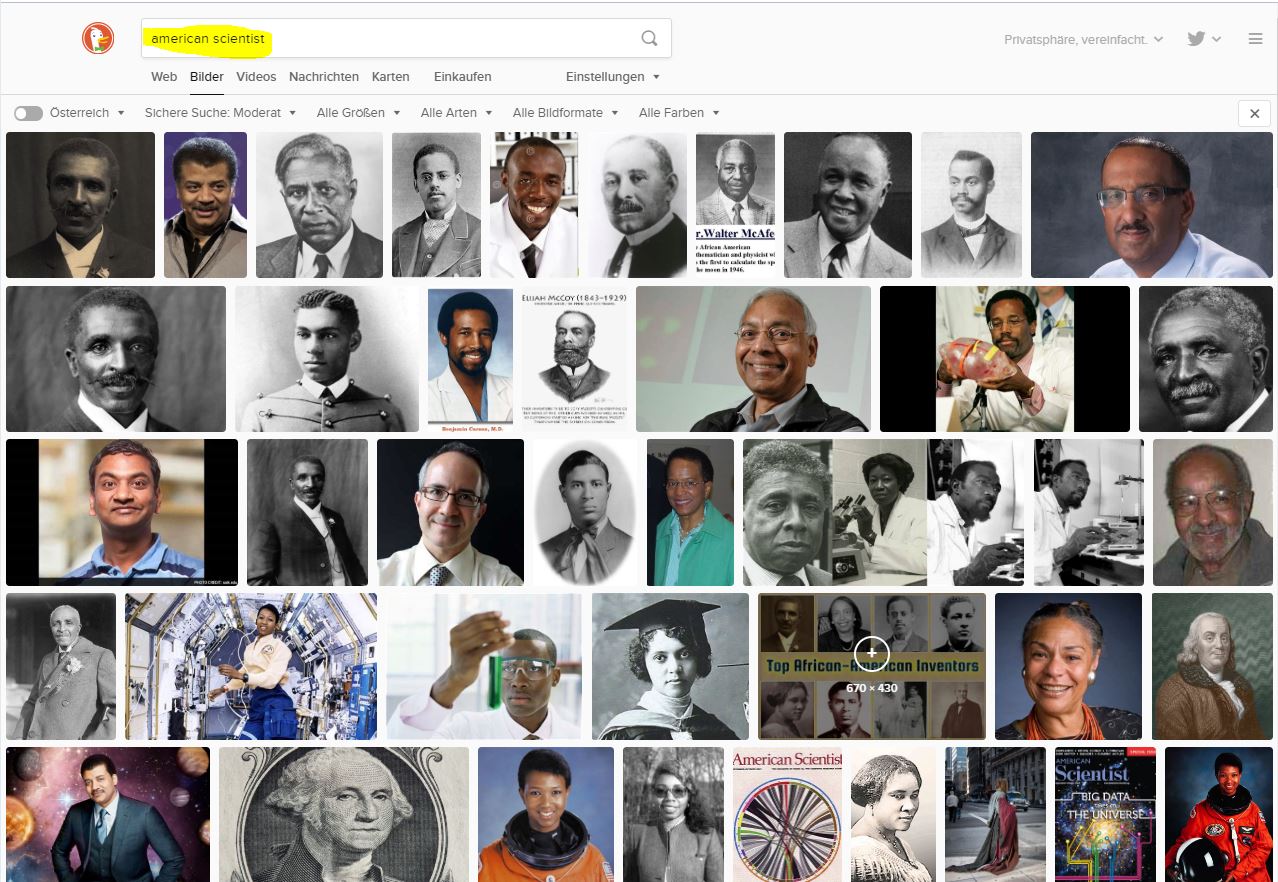The width and height of the screenshot is (1278, 882).
Task: Toggle the Österreich region switch
Action: [28, 113]
